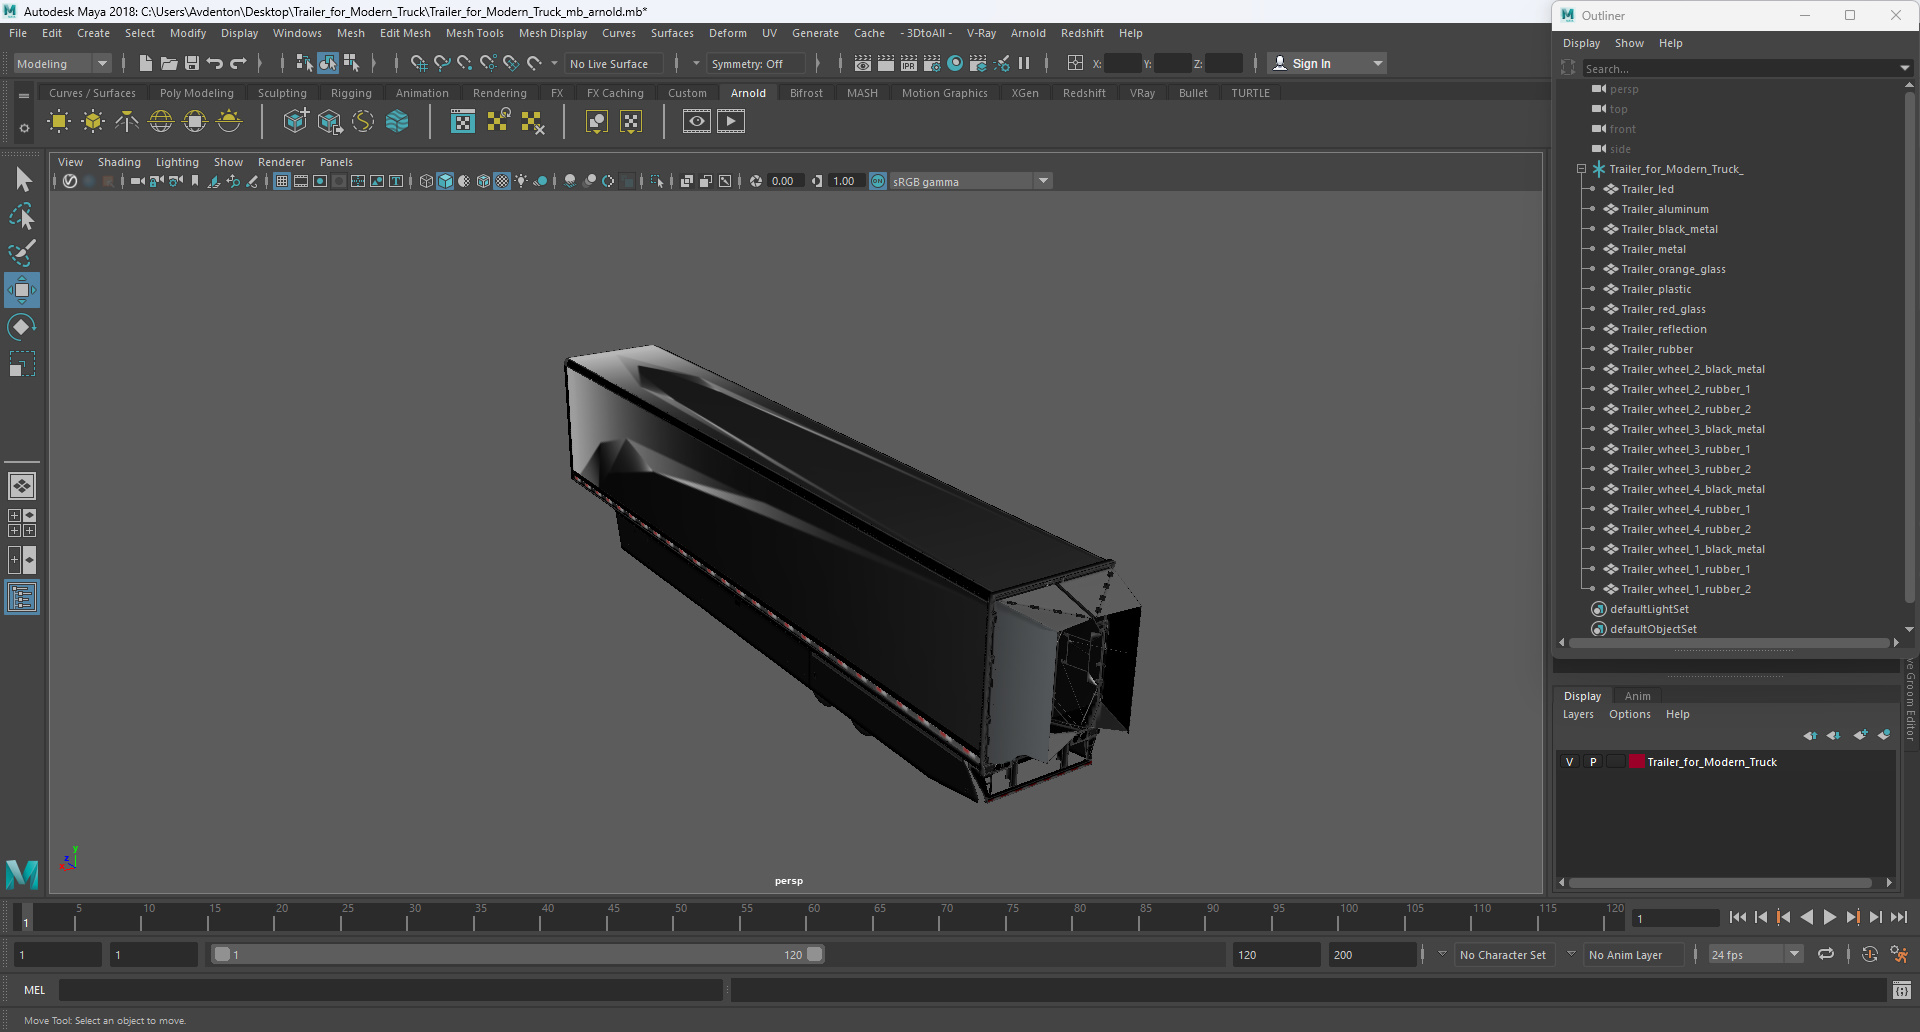
Task: Open the viewport Shading menu
Action: pyautogui.click(x=119, y=162)
